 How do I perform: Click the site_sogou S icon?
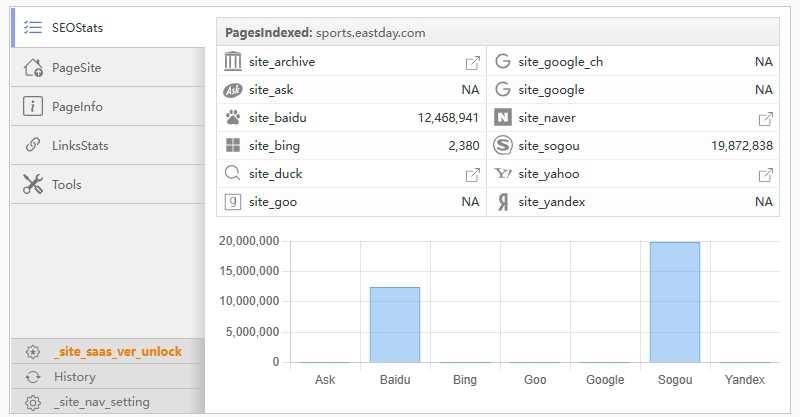point(503,145)
